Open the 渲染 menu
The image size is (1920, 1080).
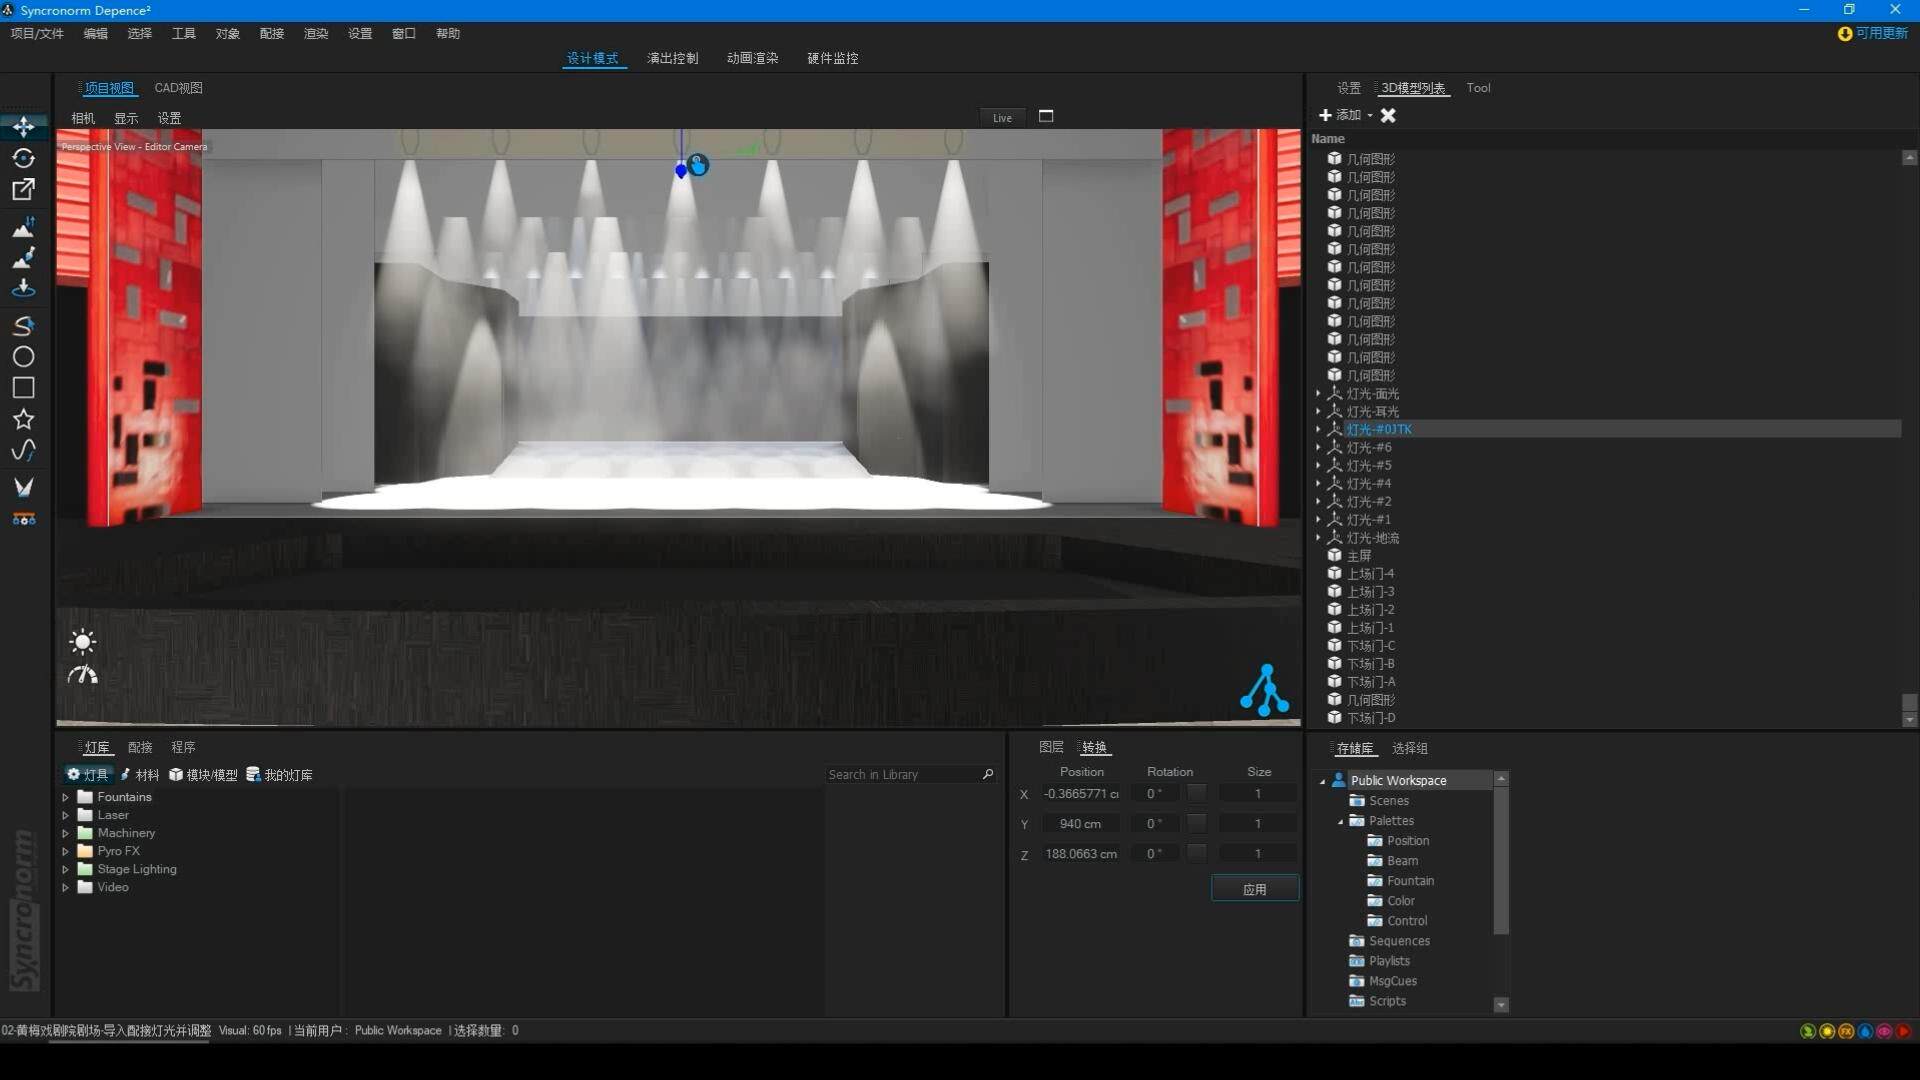tap(316, 34)
